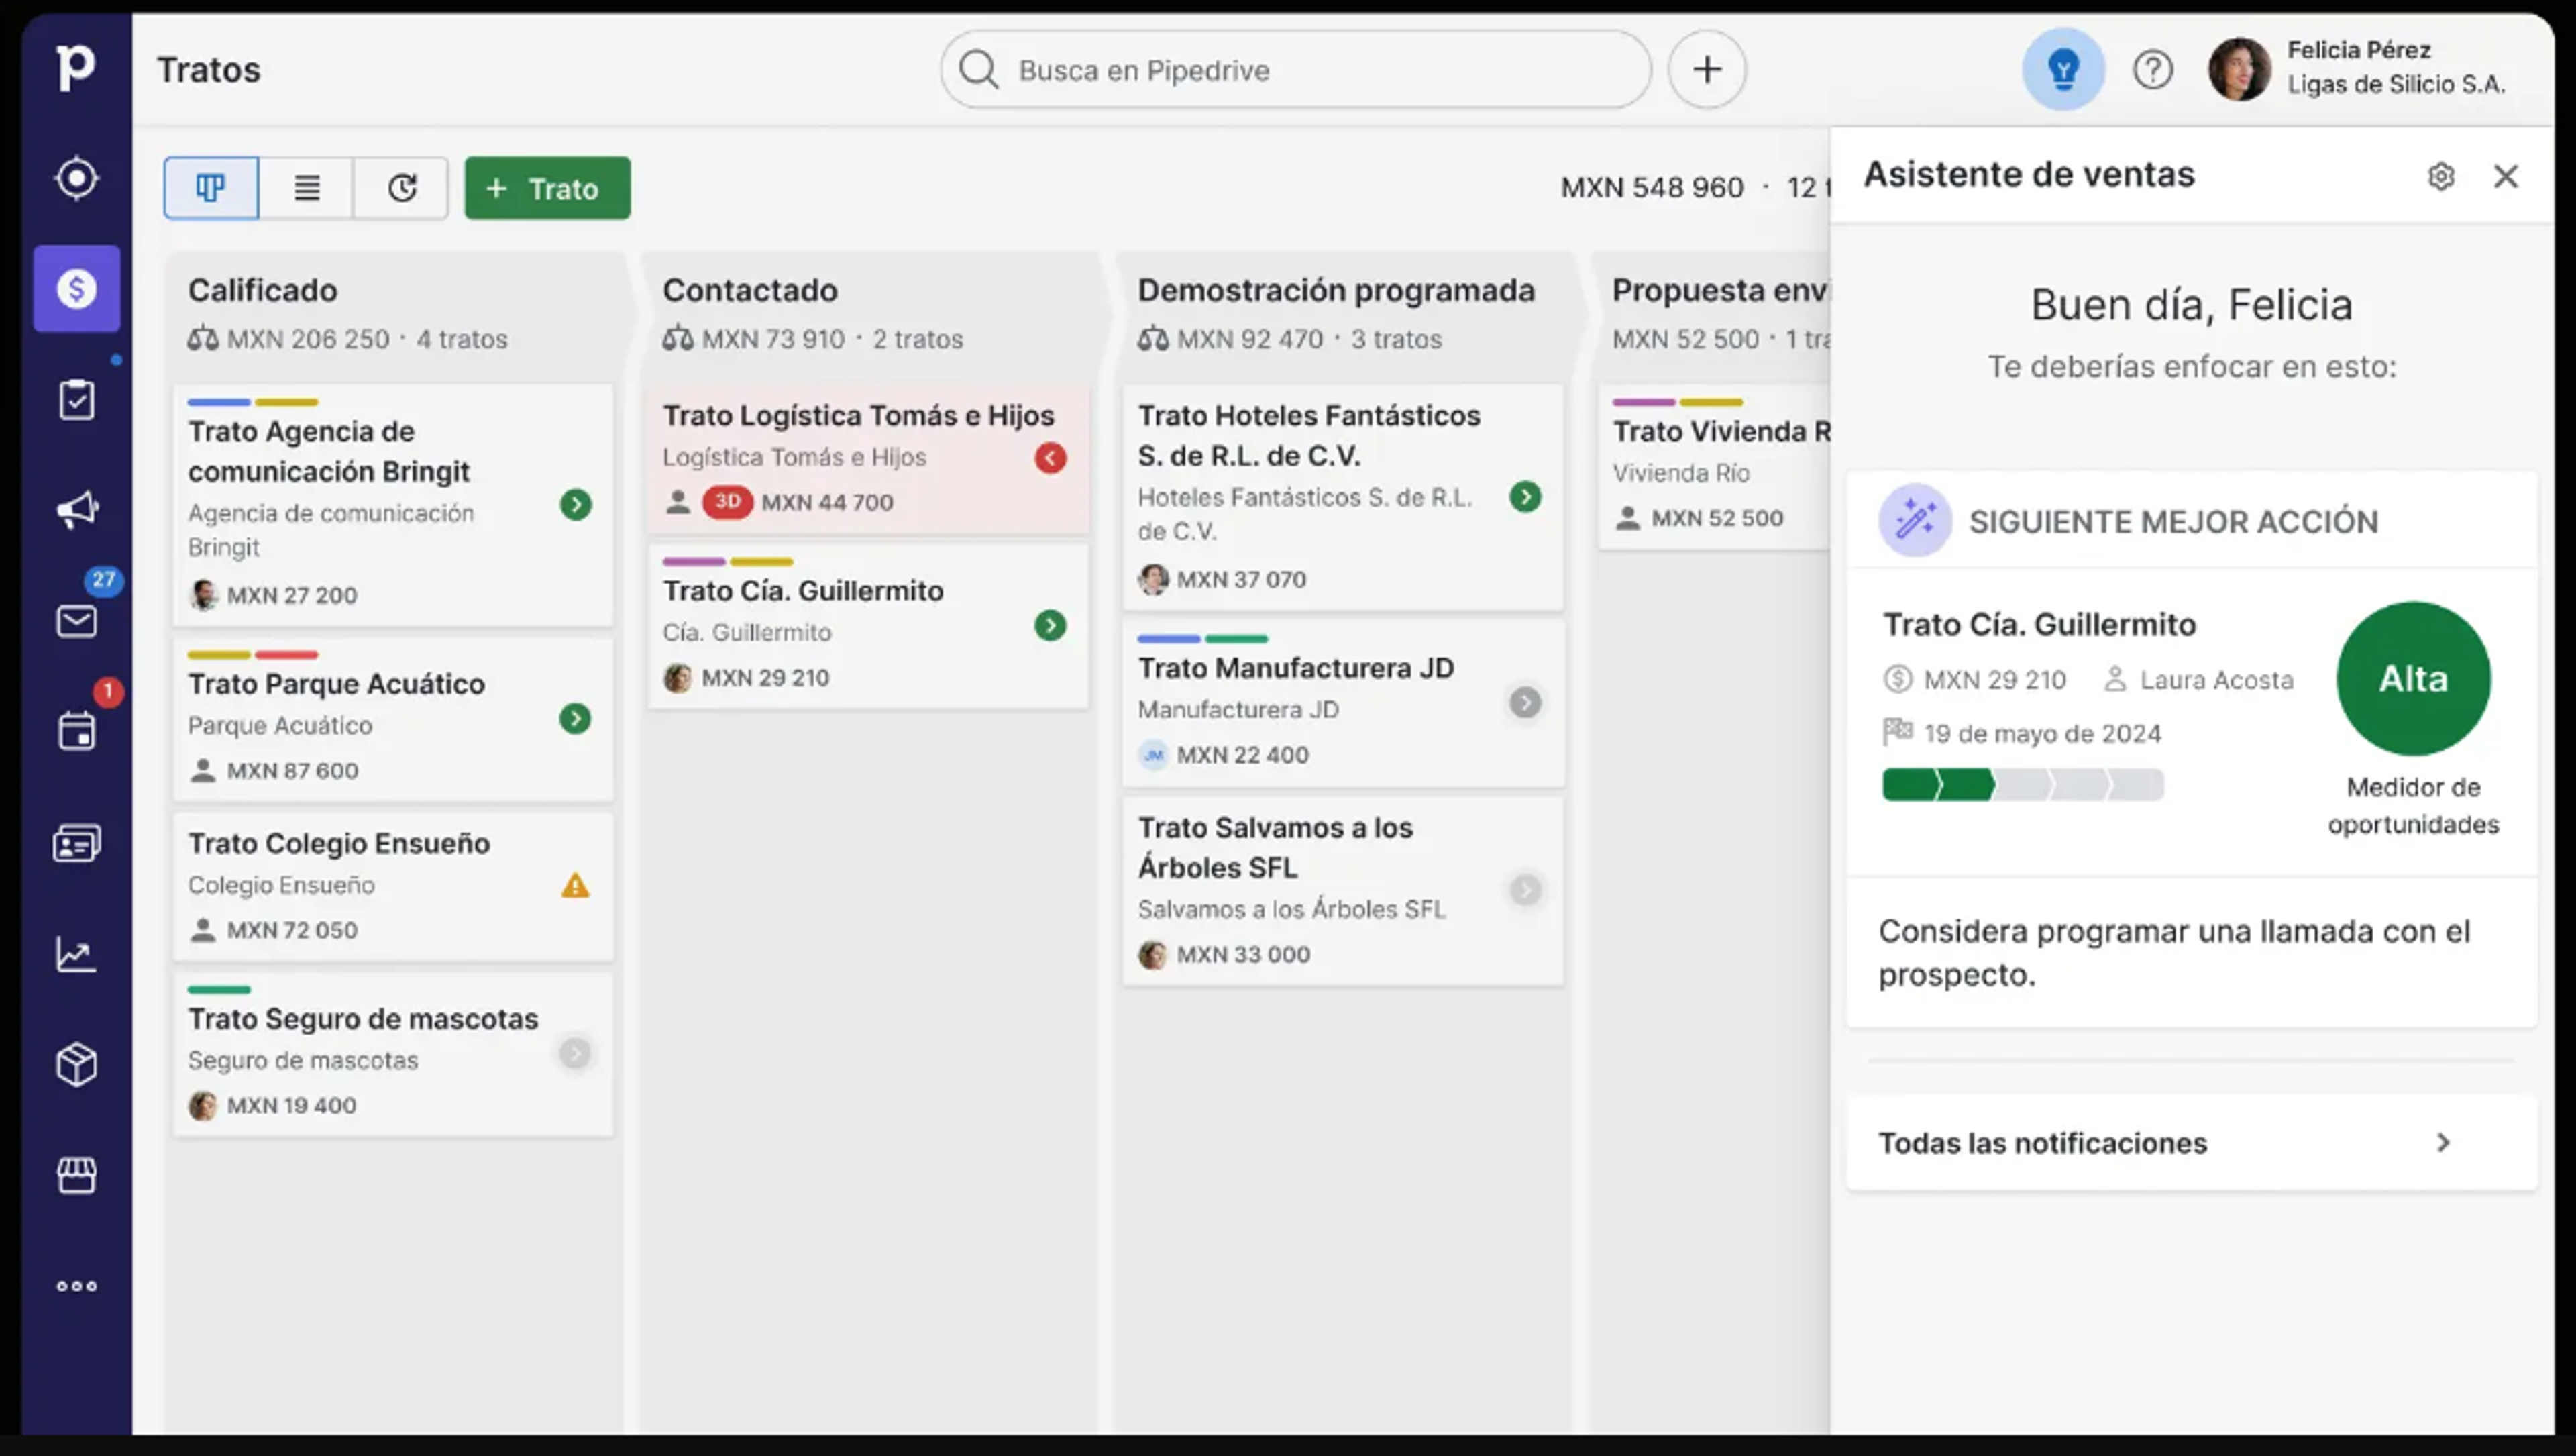Open the Activities calendar icon in sidebar

tap(76, 731)
